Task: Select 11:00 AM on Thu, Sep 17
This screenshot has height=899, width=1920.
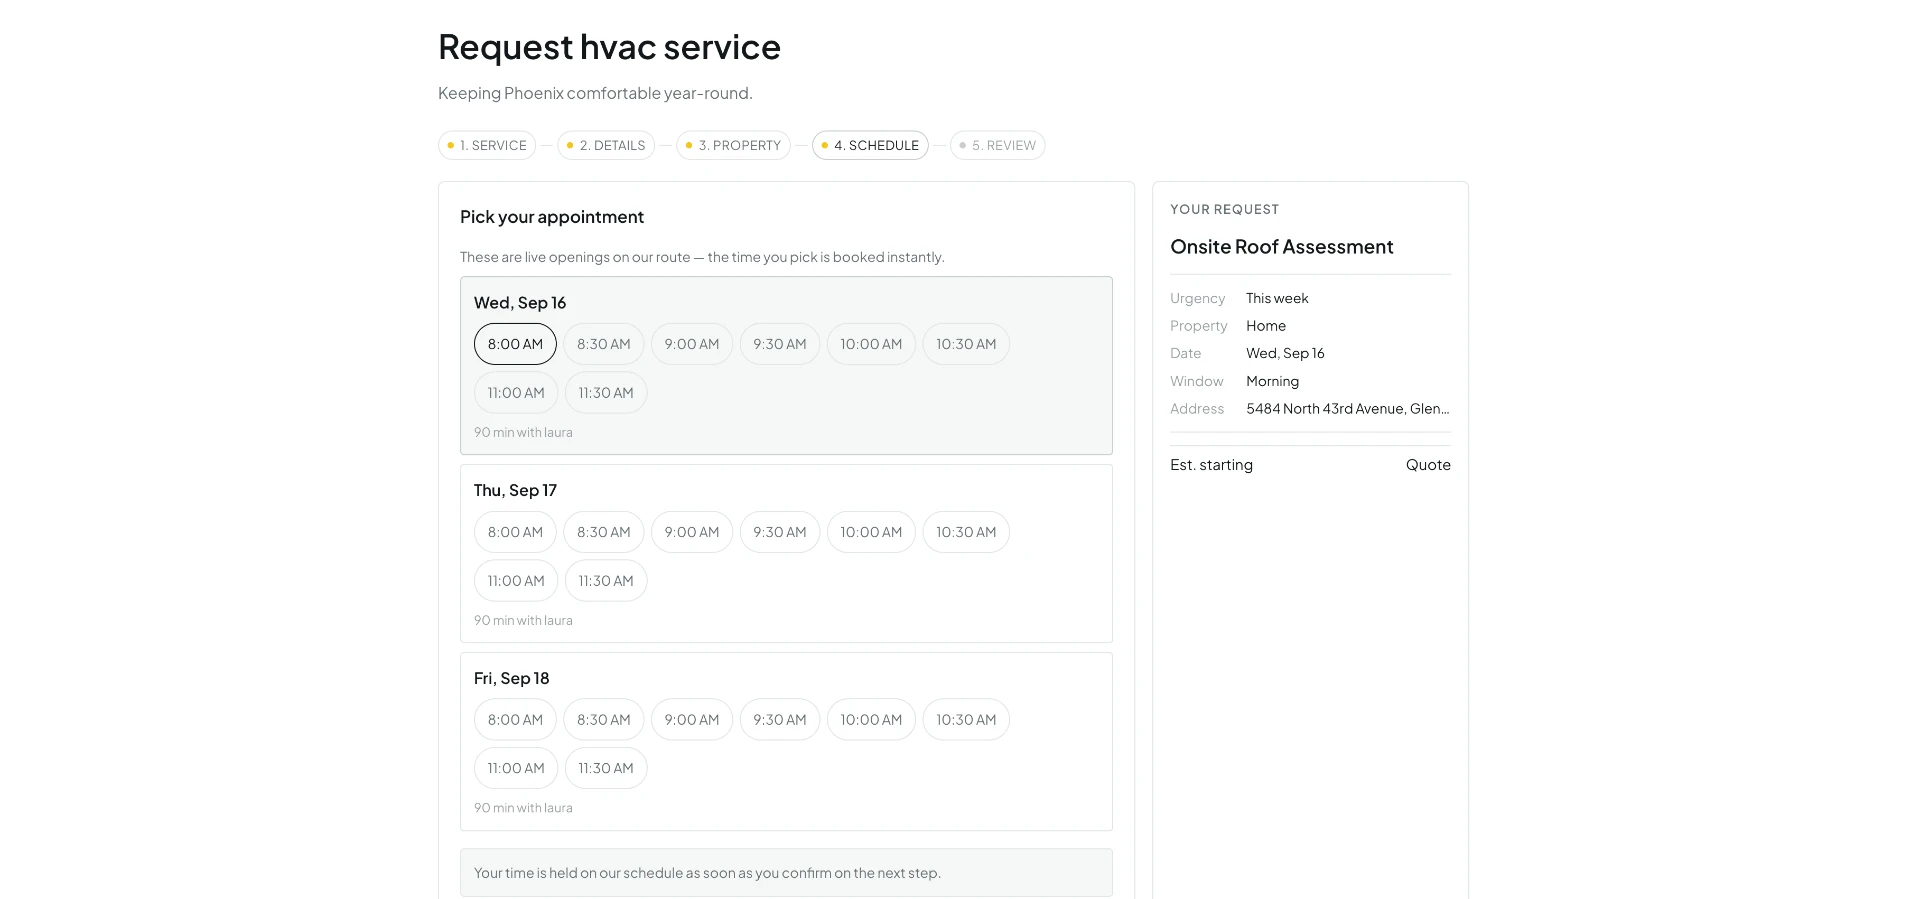Action: 516,581
